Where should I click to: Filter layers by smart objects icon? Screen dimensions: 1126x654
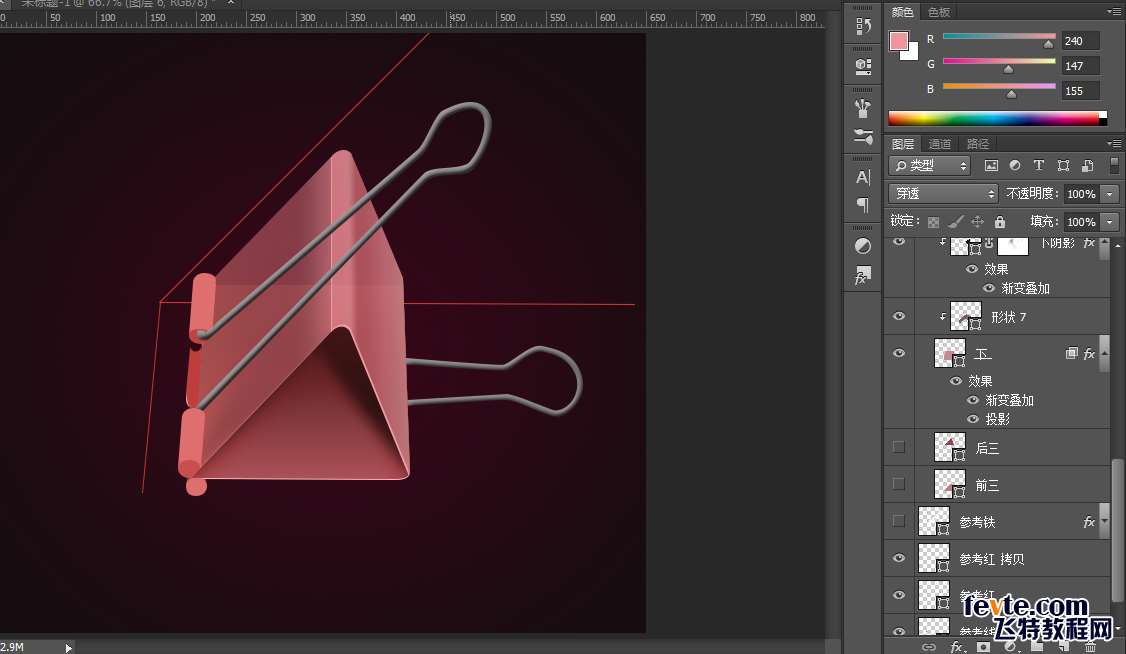tap(1087, 166)
